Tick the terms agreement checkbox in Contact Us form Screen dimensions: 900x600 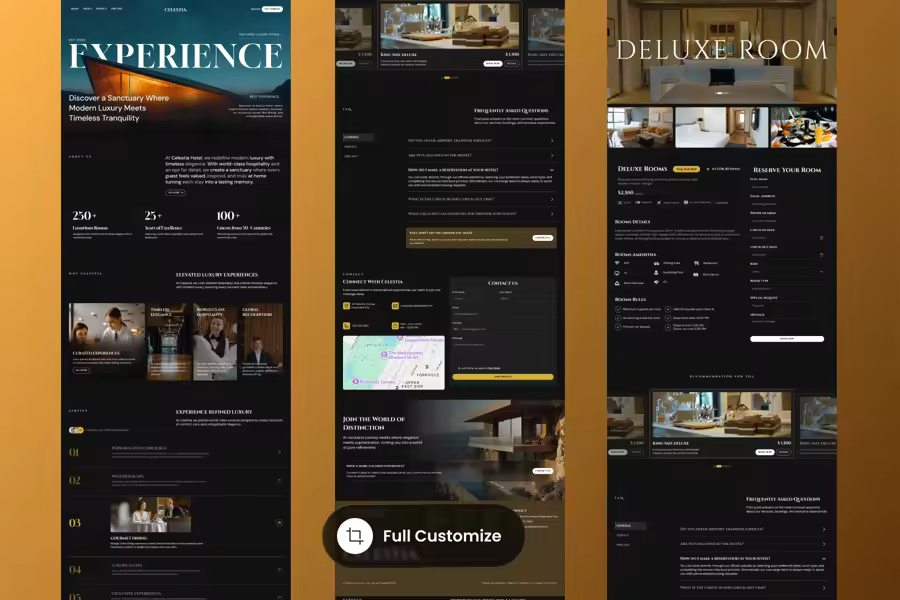pos(454,368)
